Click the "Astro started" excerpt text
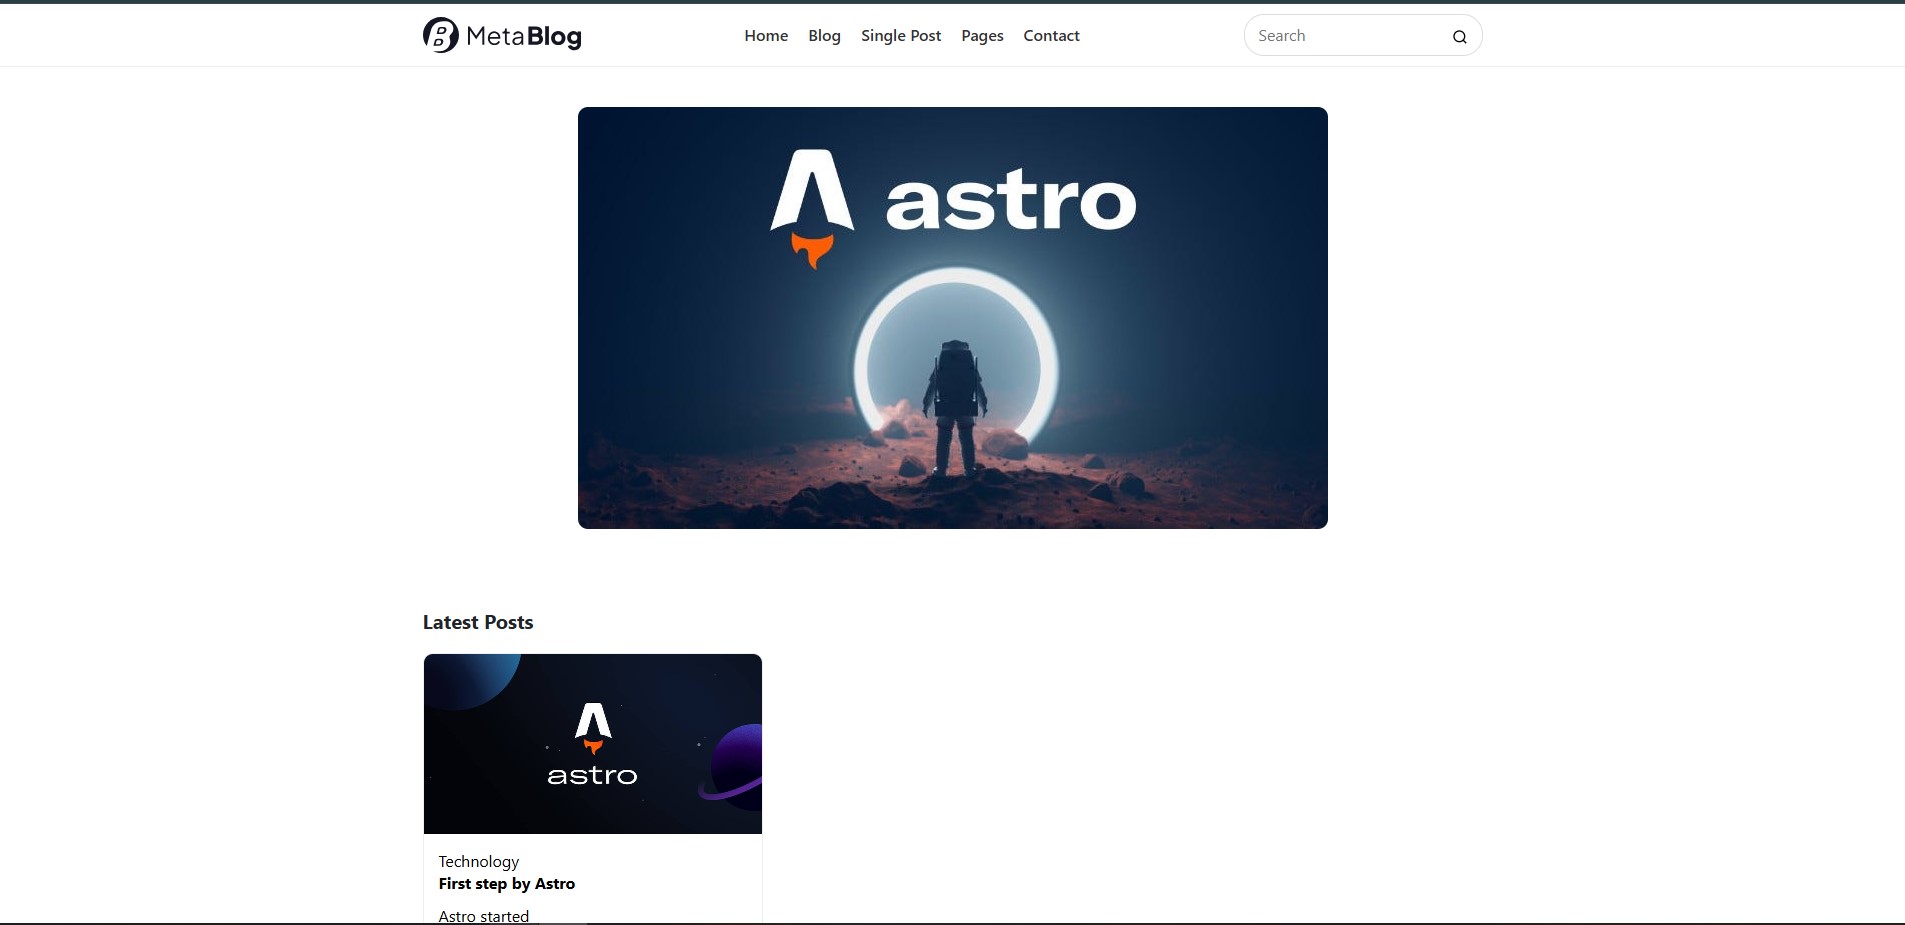This screenshot has height=925, width=1905. click(x=484, y=915)
